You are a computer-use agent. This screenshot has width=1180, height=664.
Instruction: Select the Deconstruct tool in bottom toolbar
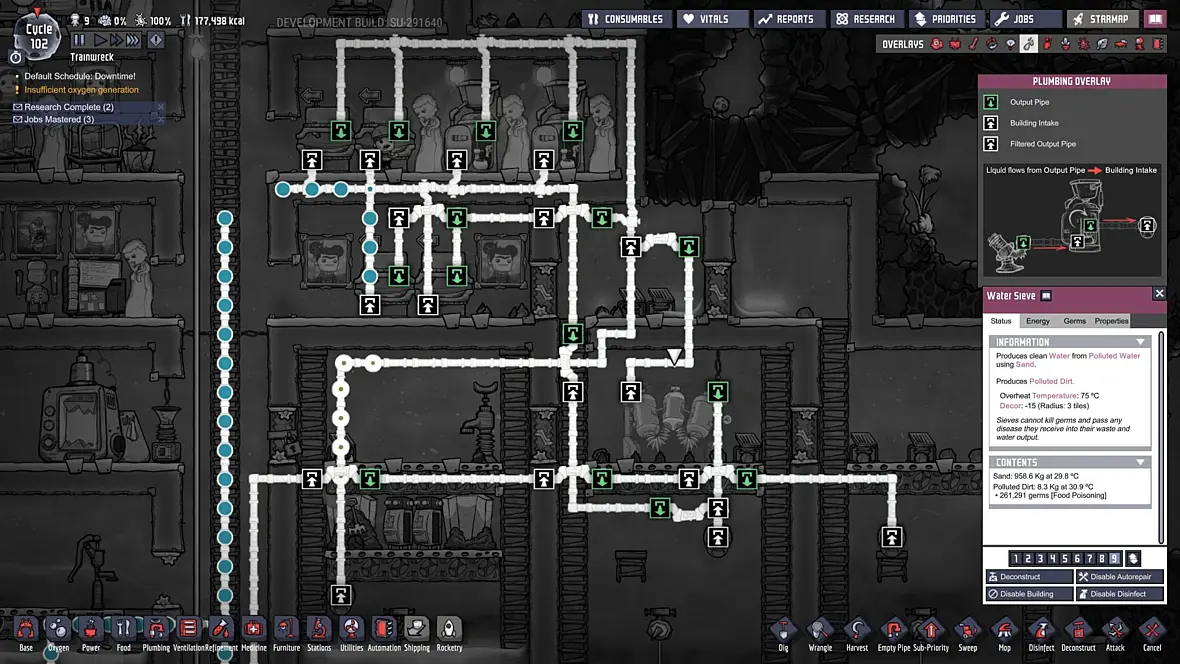[1078, 635]
